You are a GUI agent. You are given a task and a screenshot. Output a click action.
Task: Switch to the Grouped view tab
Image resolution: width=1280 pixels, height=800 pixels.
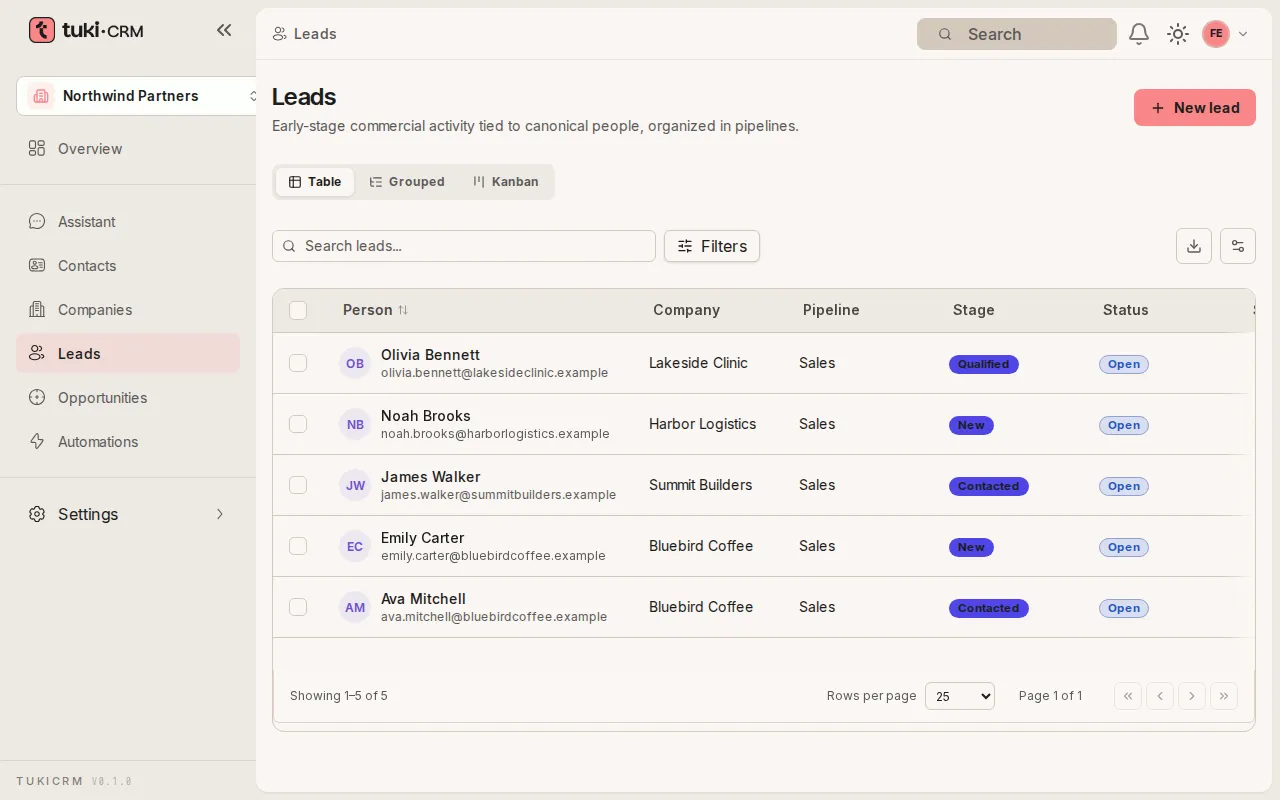[407, 182]
